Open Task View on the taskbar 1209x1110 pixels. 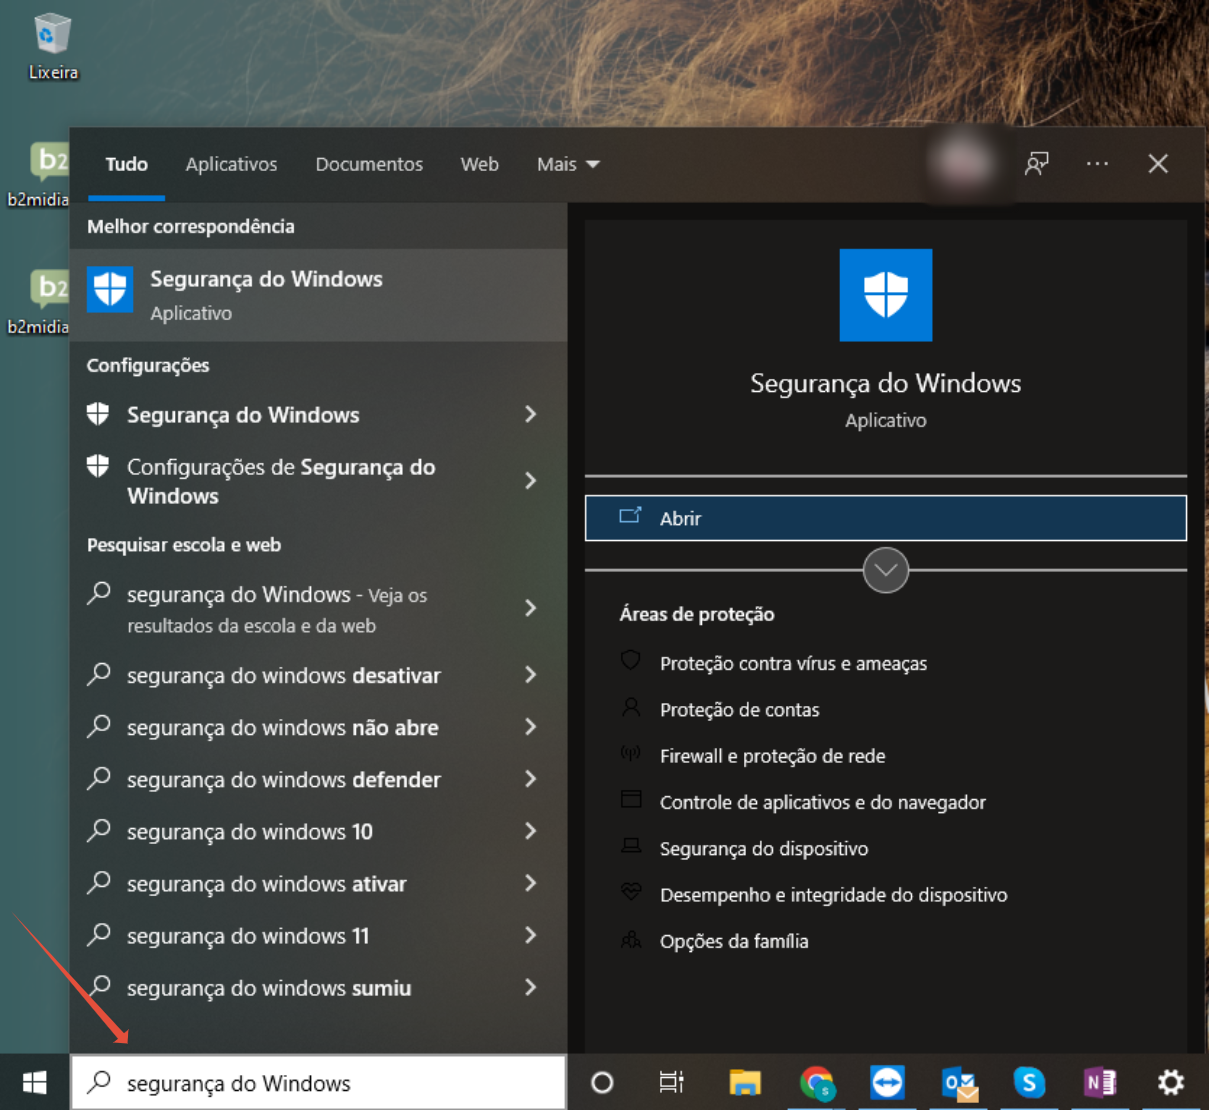click(672, 1082)
